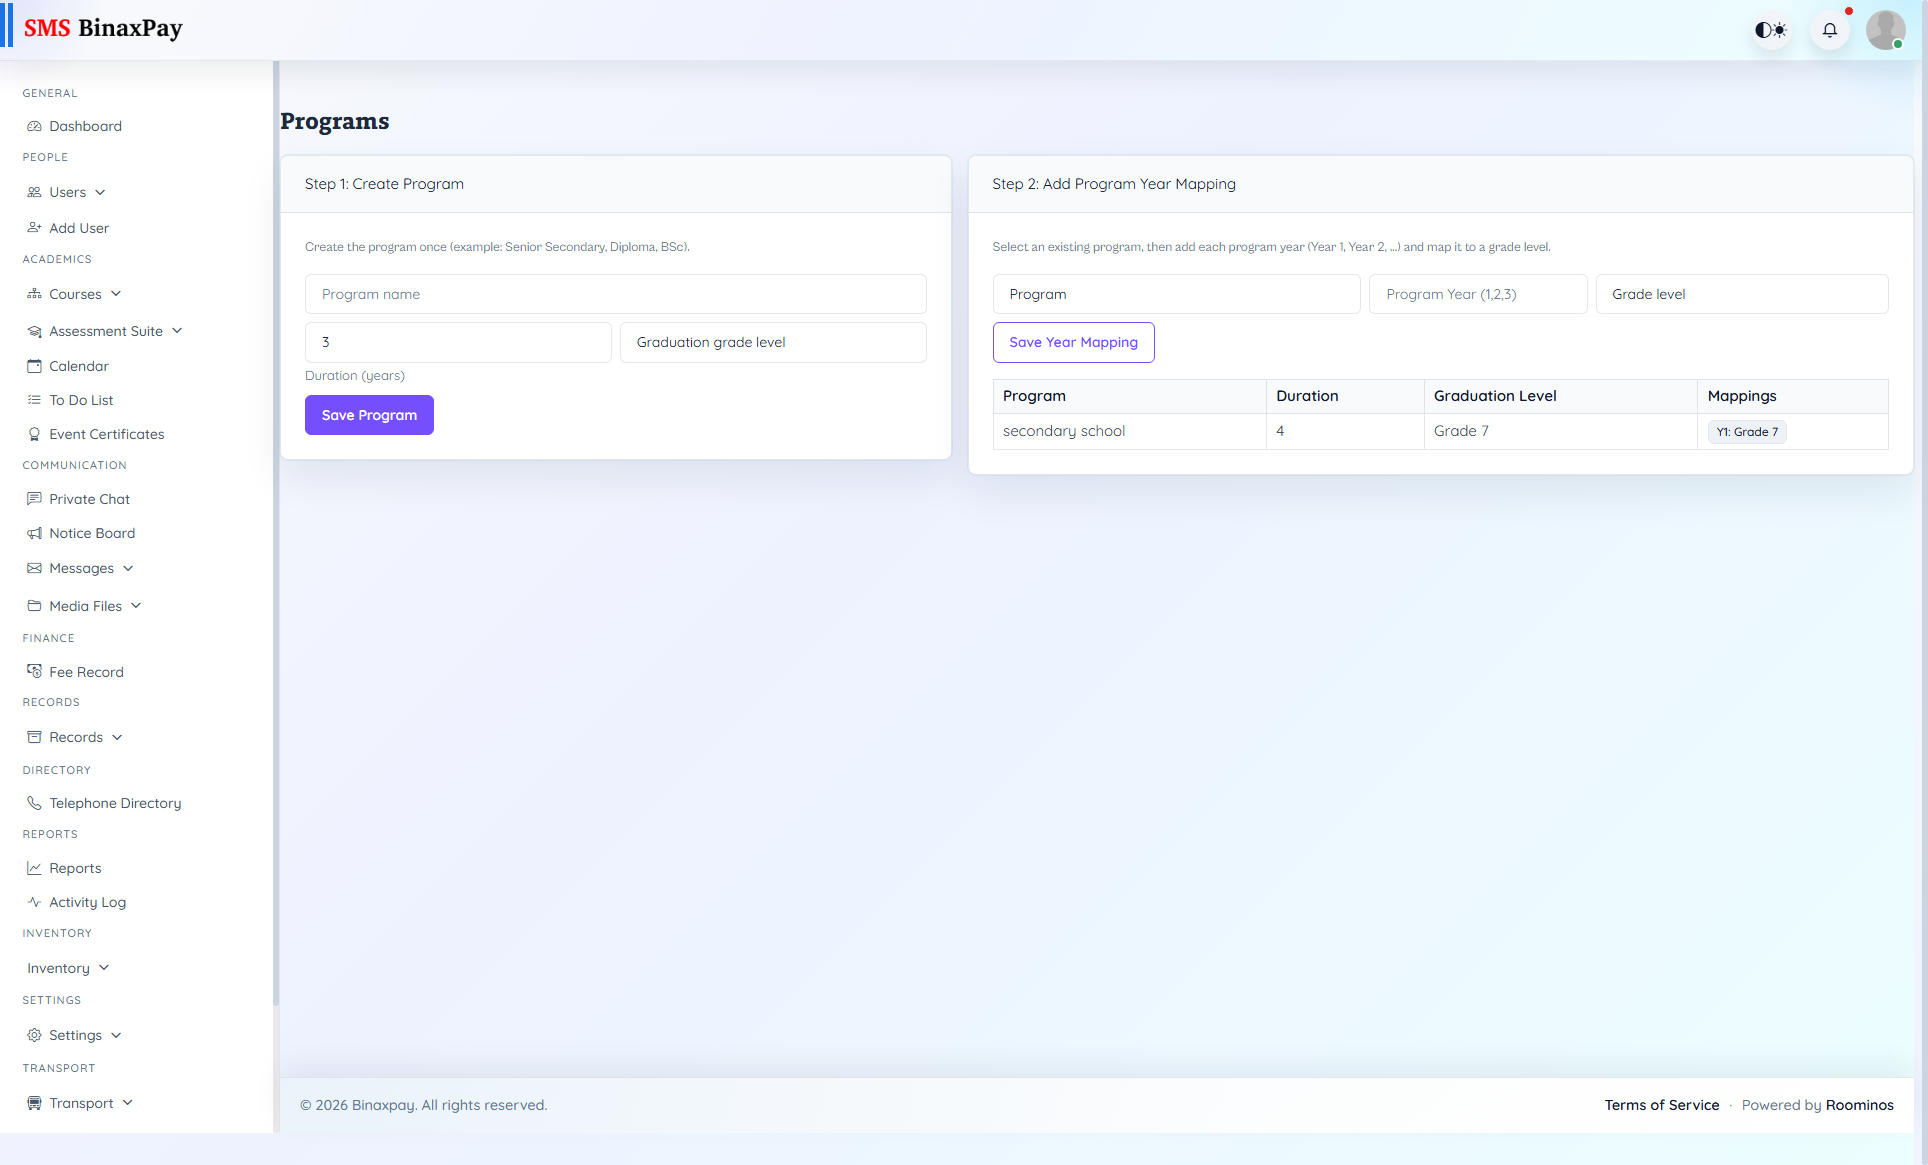Open the Terms of Service link
Image resolution: width=1928 pixels, height=1165 pixels.
point(1661,1105)
